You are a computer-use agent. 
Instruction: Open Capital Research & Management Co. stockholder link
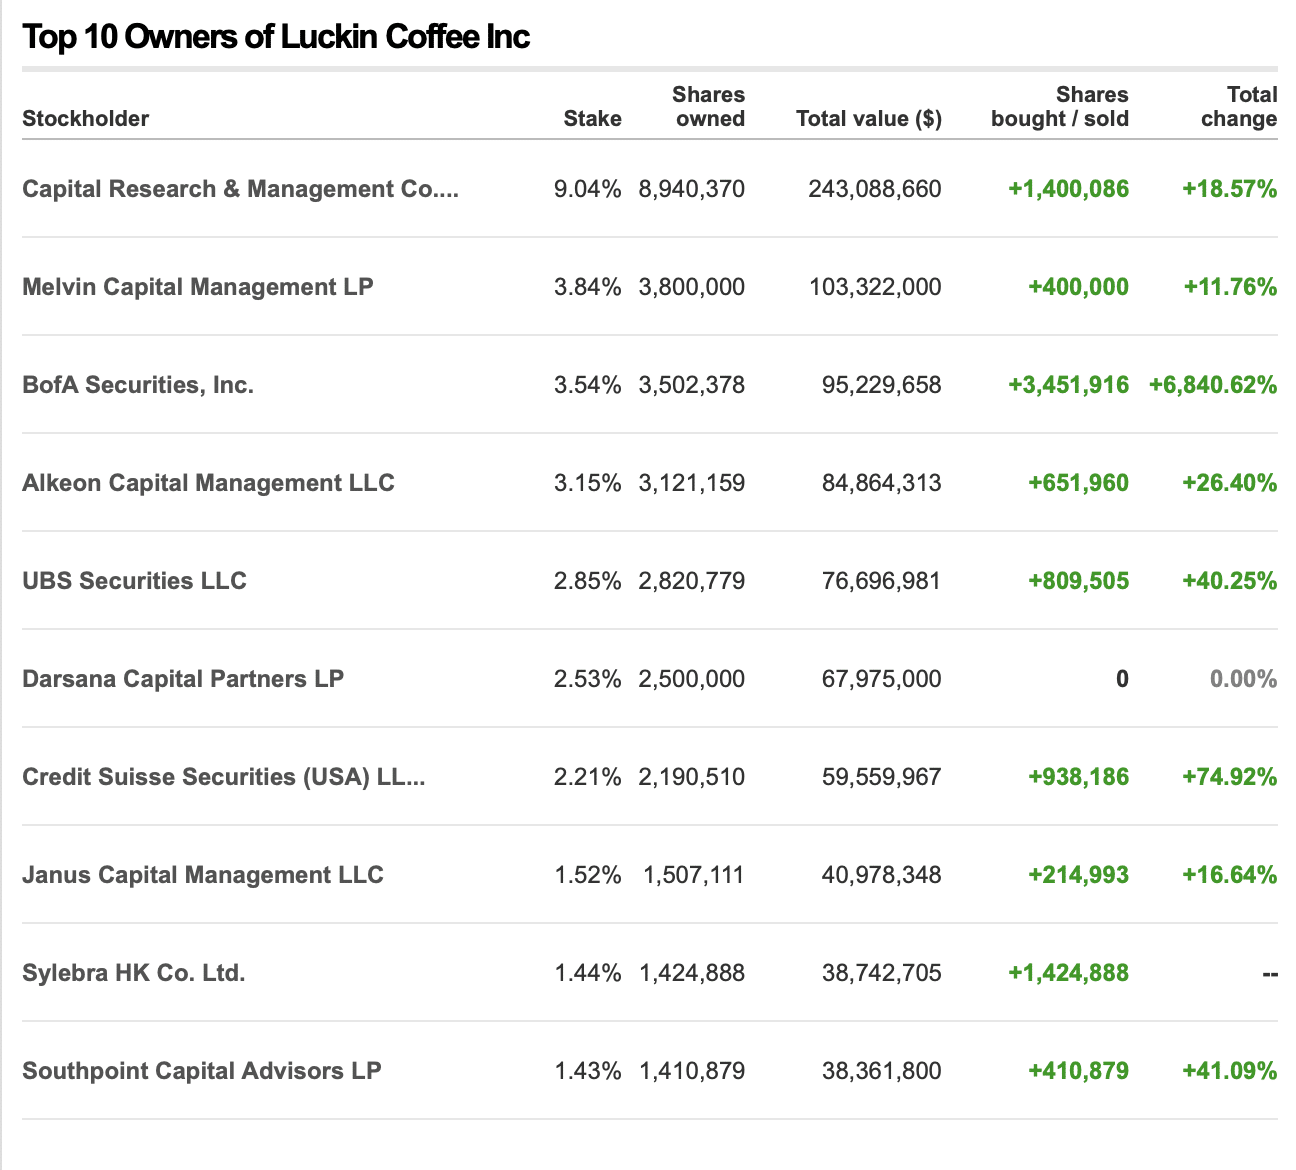240,189
